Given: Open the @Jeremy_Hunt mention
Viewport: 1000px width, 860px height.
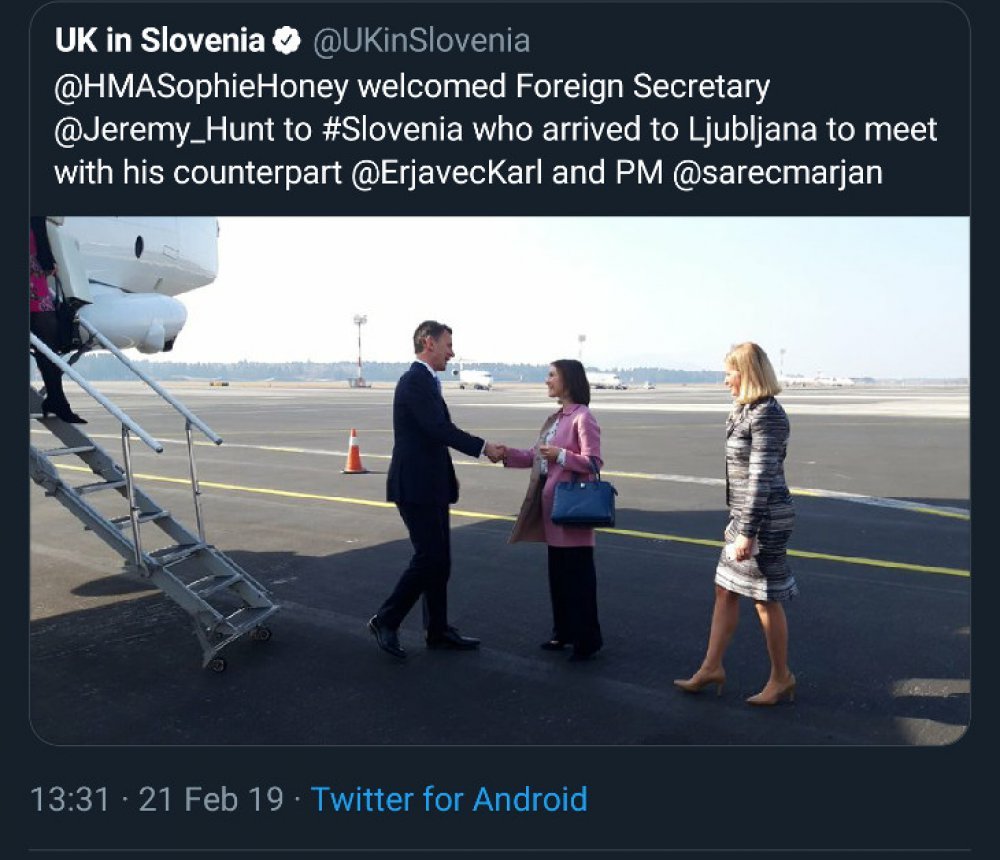Looking at the screenshot, I should [165, 130].
